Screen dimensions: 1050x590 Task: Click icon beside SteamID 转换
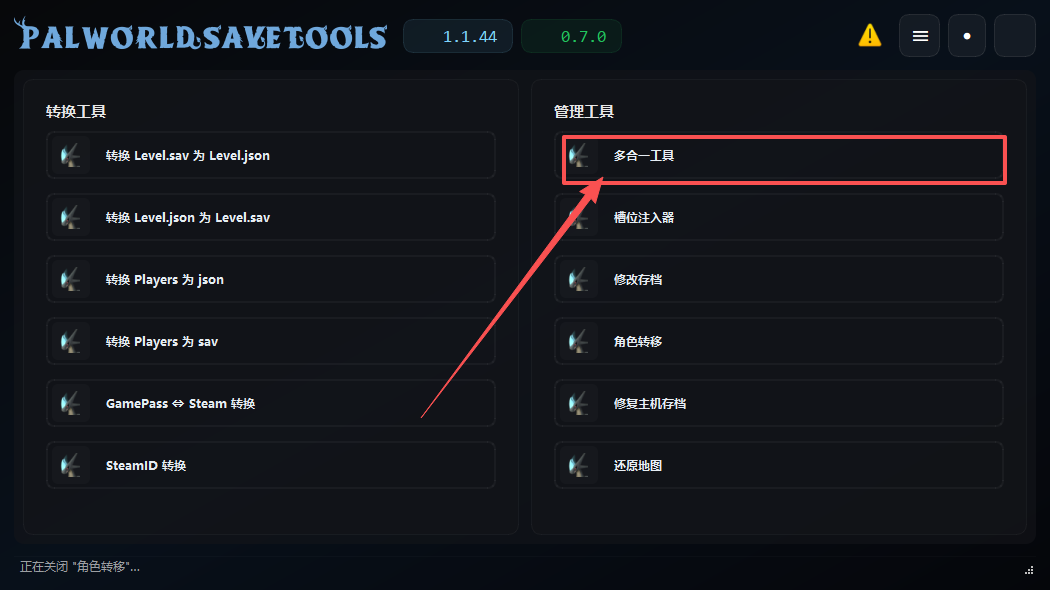pyautogui.click(x=70, y=465)
